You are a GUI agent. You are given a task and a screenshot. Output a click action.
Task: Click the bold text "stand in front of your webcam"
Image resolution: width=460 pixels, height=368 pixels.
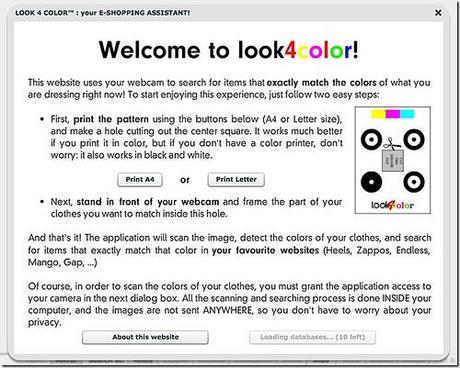click(x=148, y=202)
